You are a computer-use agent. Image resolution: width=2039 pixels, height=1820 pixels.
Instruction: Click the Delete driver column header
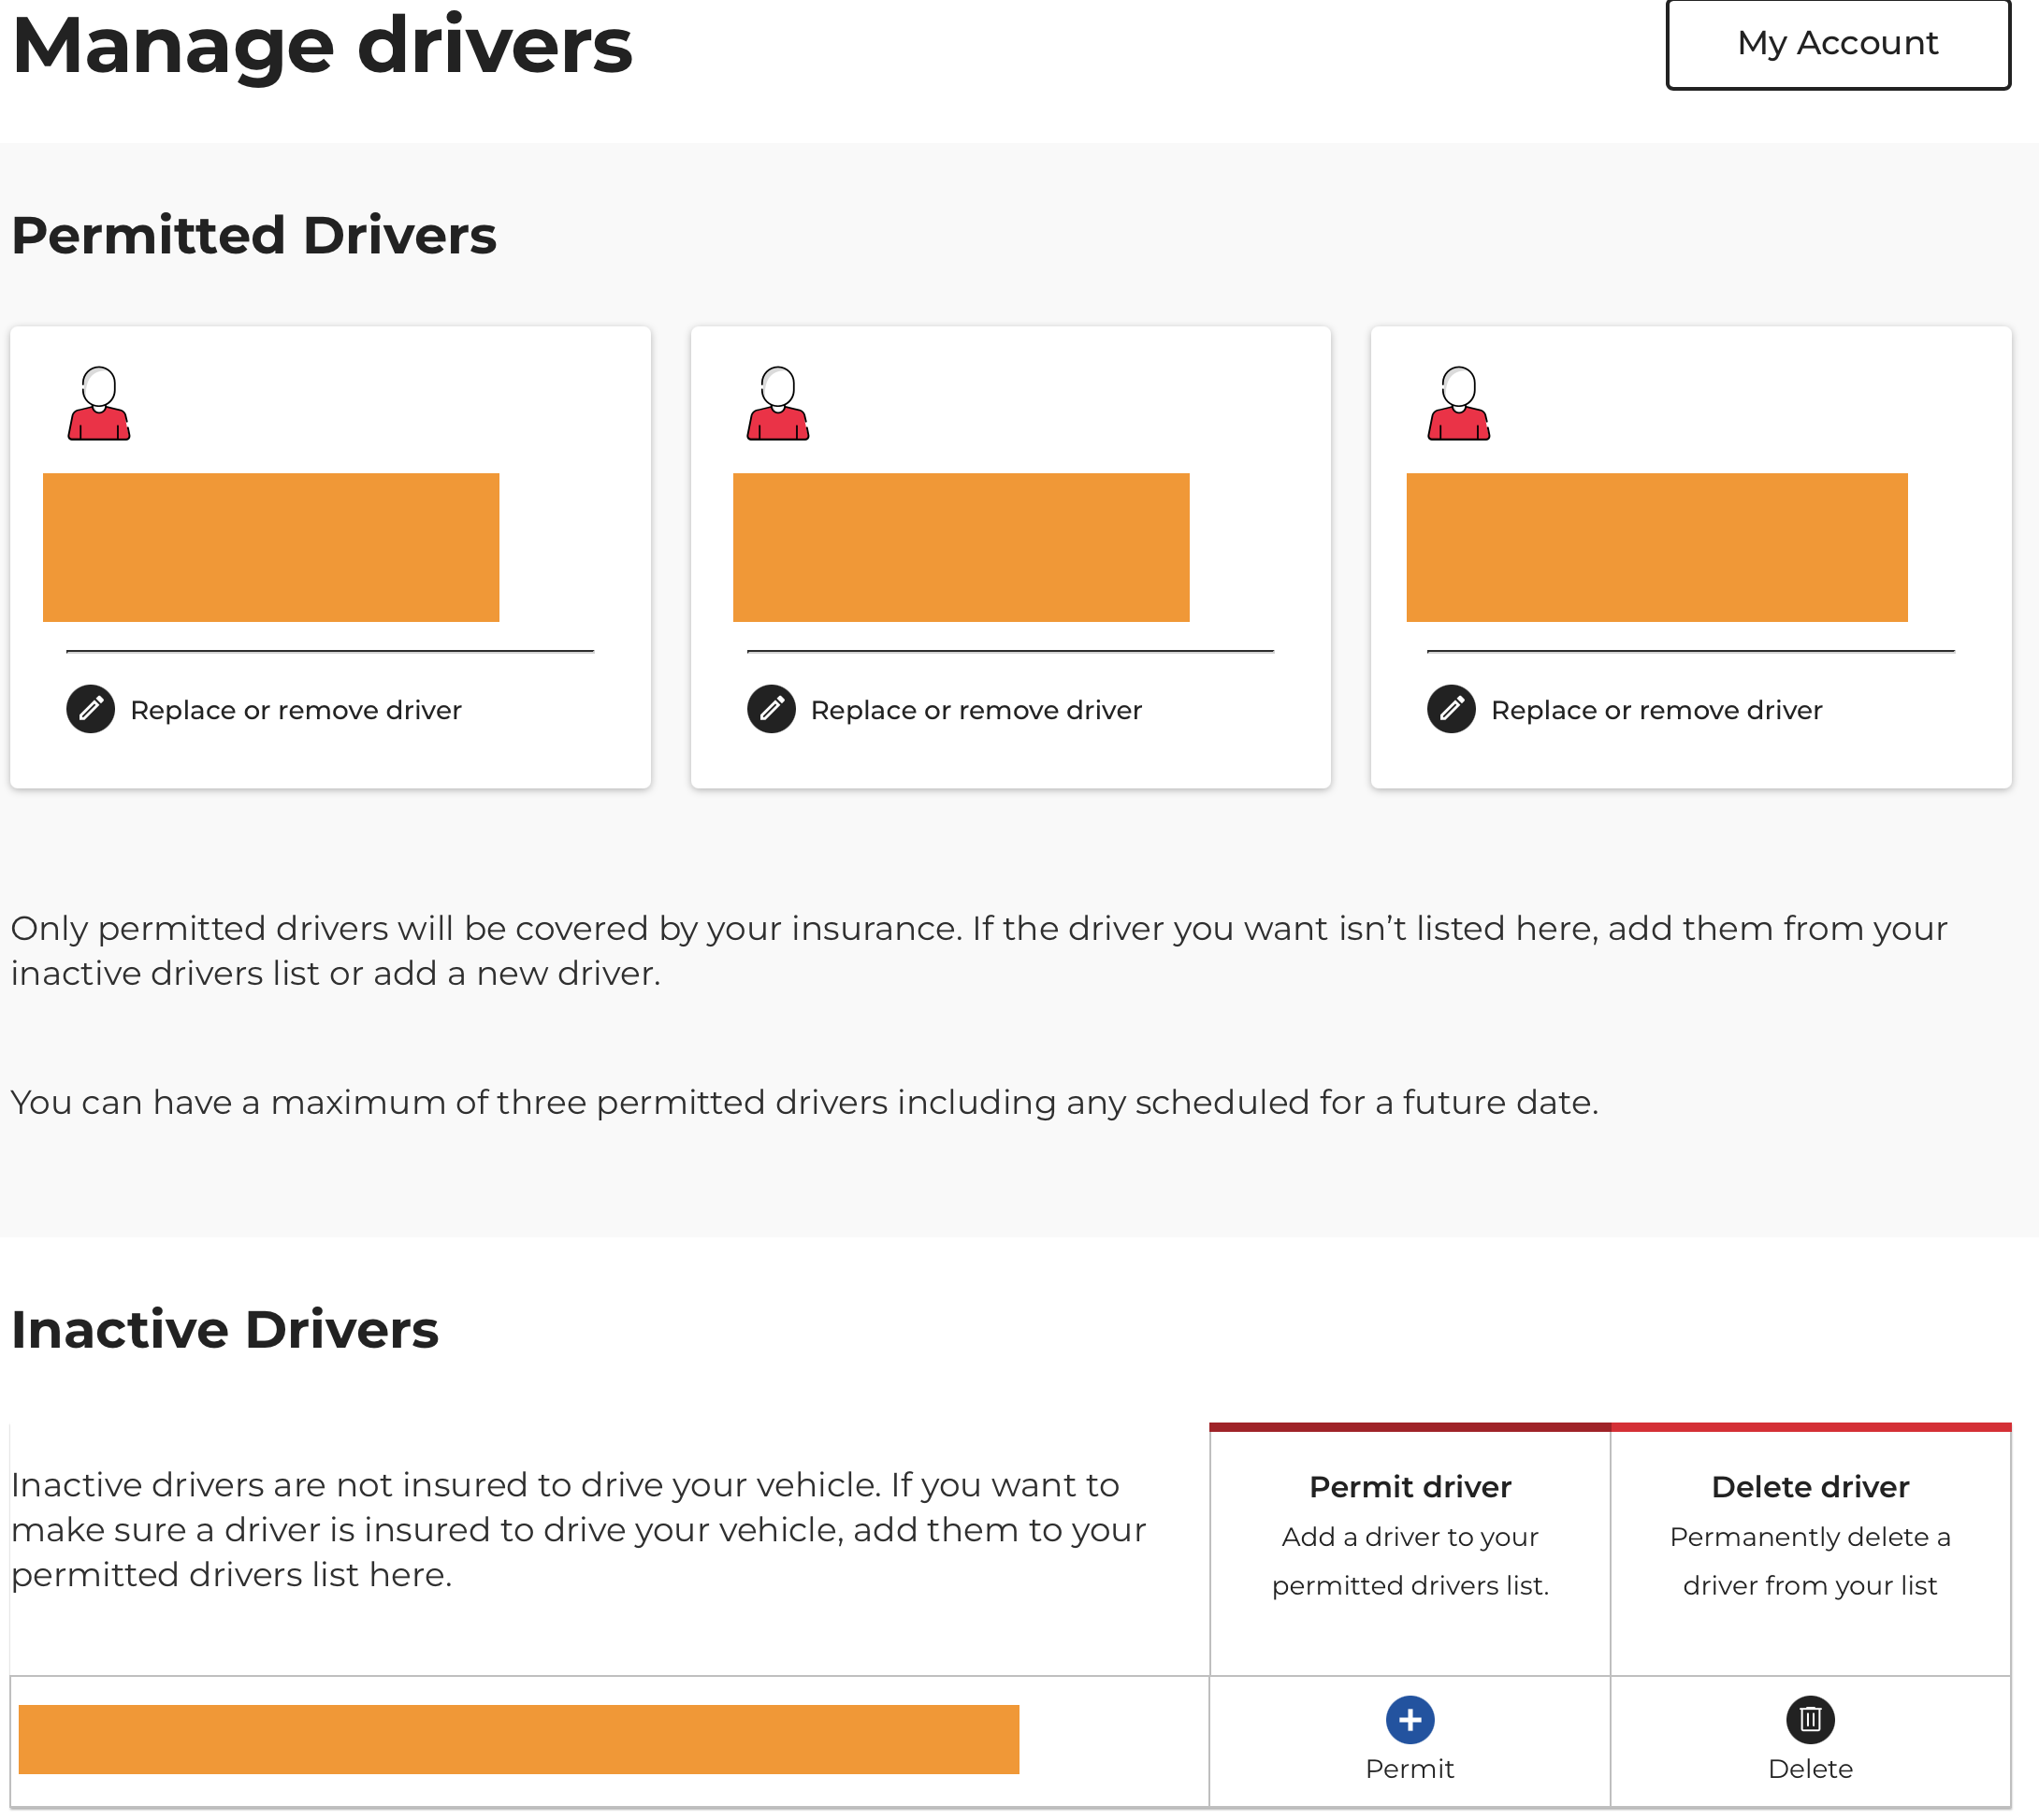1810,1487
